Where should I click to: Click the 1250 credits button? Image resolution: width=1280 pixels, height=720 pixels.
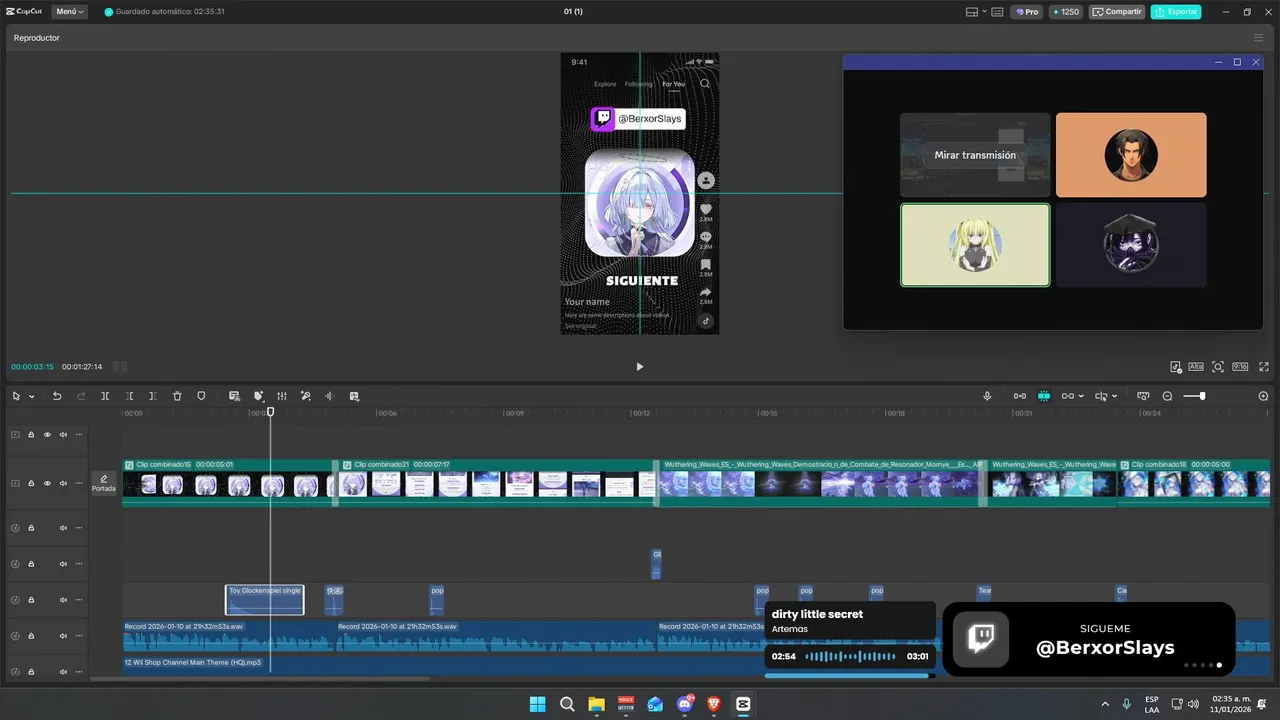(1066, 12)
